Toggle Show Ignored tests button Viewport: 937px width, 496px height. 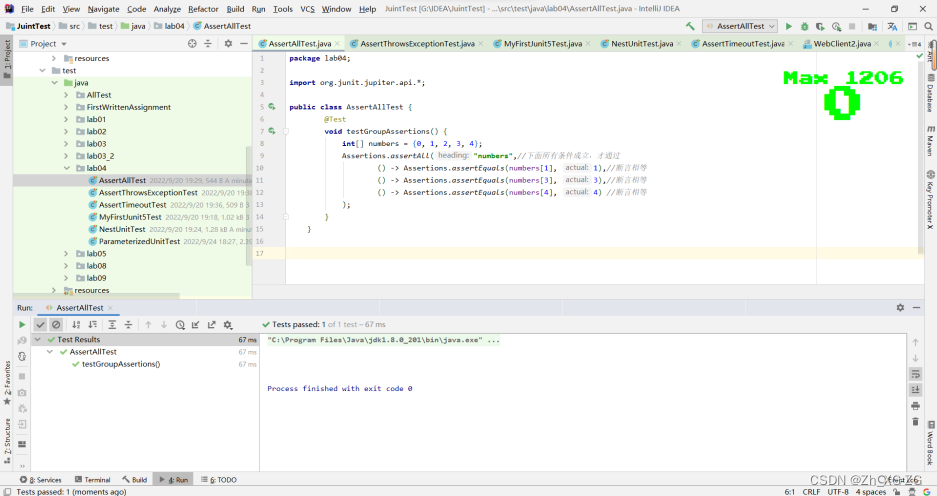(x=56, y=324)
